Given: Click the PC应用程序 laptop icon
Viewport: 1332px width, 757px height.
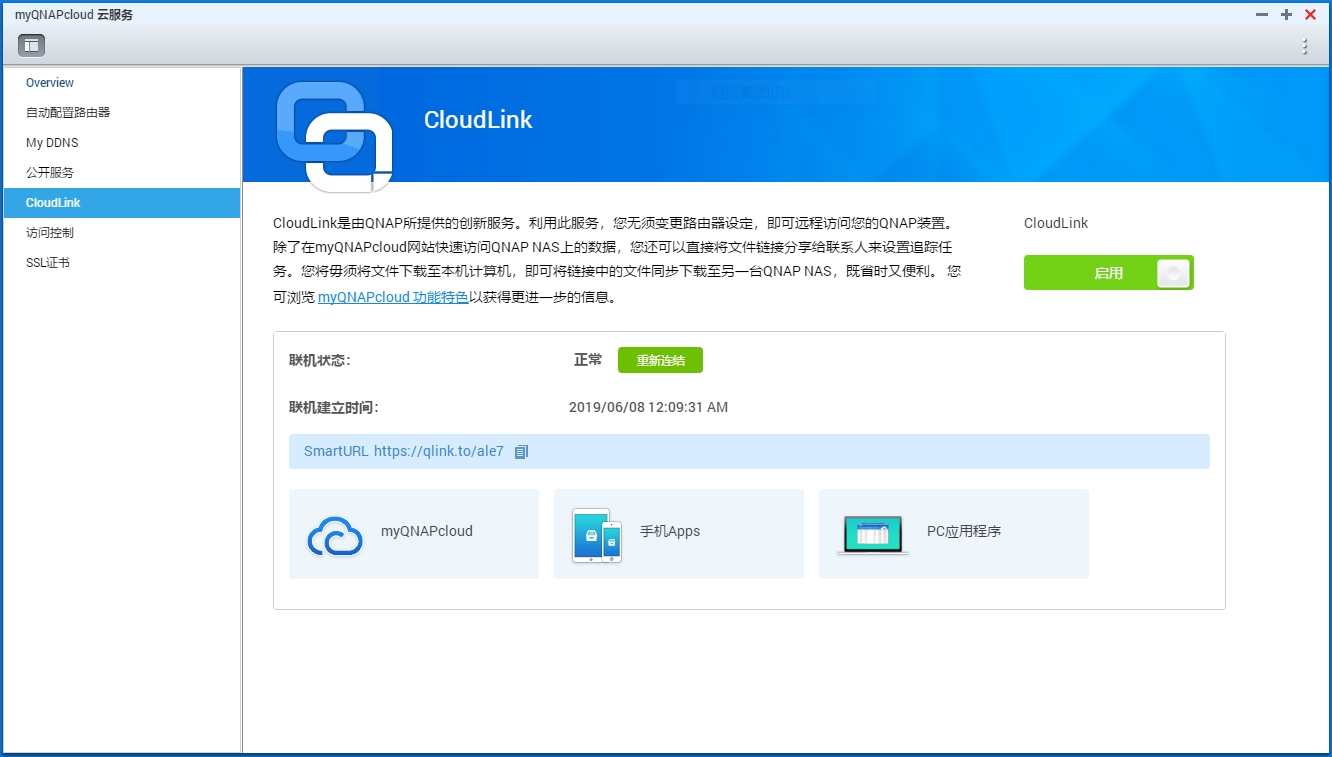Looking at the screenshot, I should pos(872,535).
